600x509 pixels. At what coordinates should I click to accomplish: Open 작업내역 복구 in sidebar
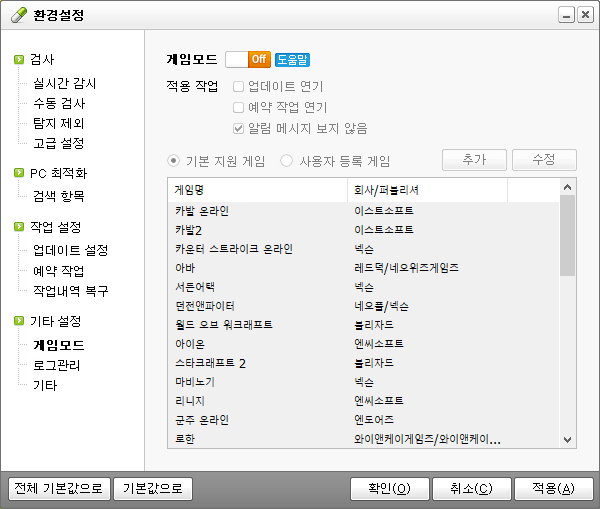coord(70,291)
